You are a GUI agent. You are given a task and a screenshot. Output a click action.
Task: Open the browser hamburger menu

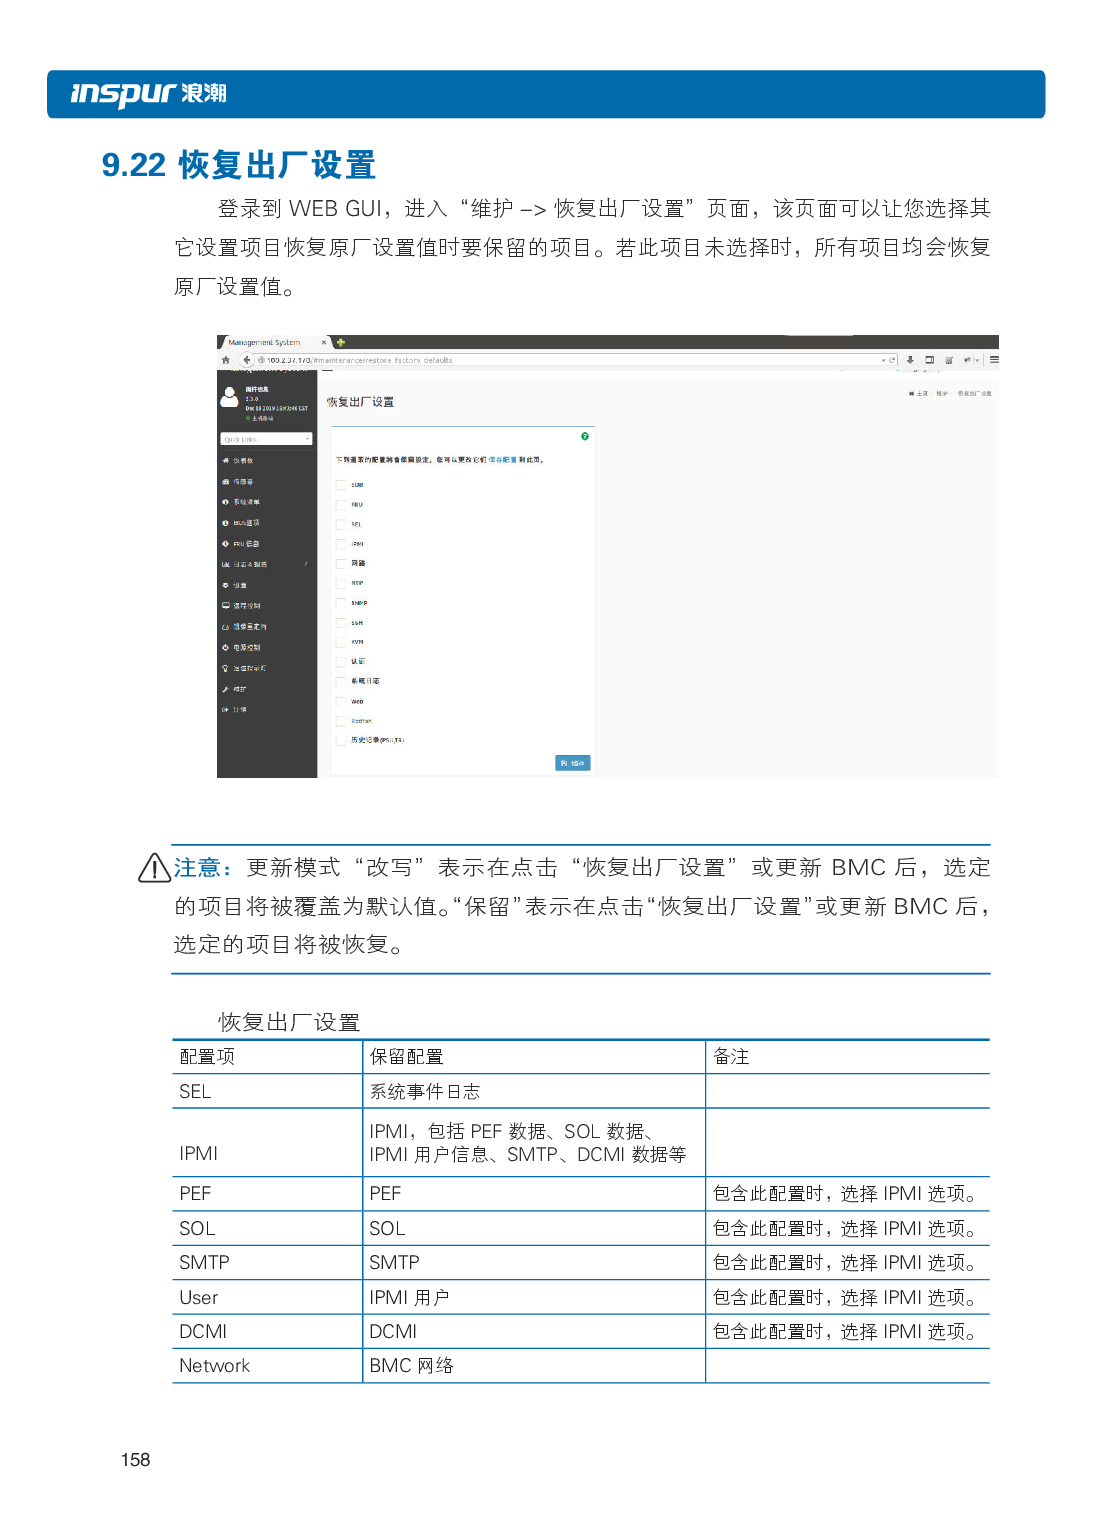(x=993, y=360)
